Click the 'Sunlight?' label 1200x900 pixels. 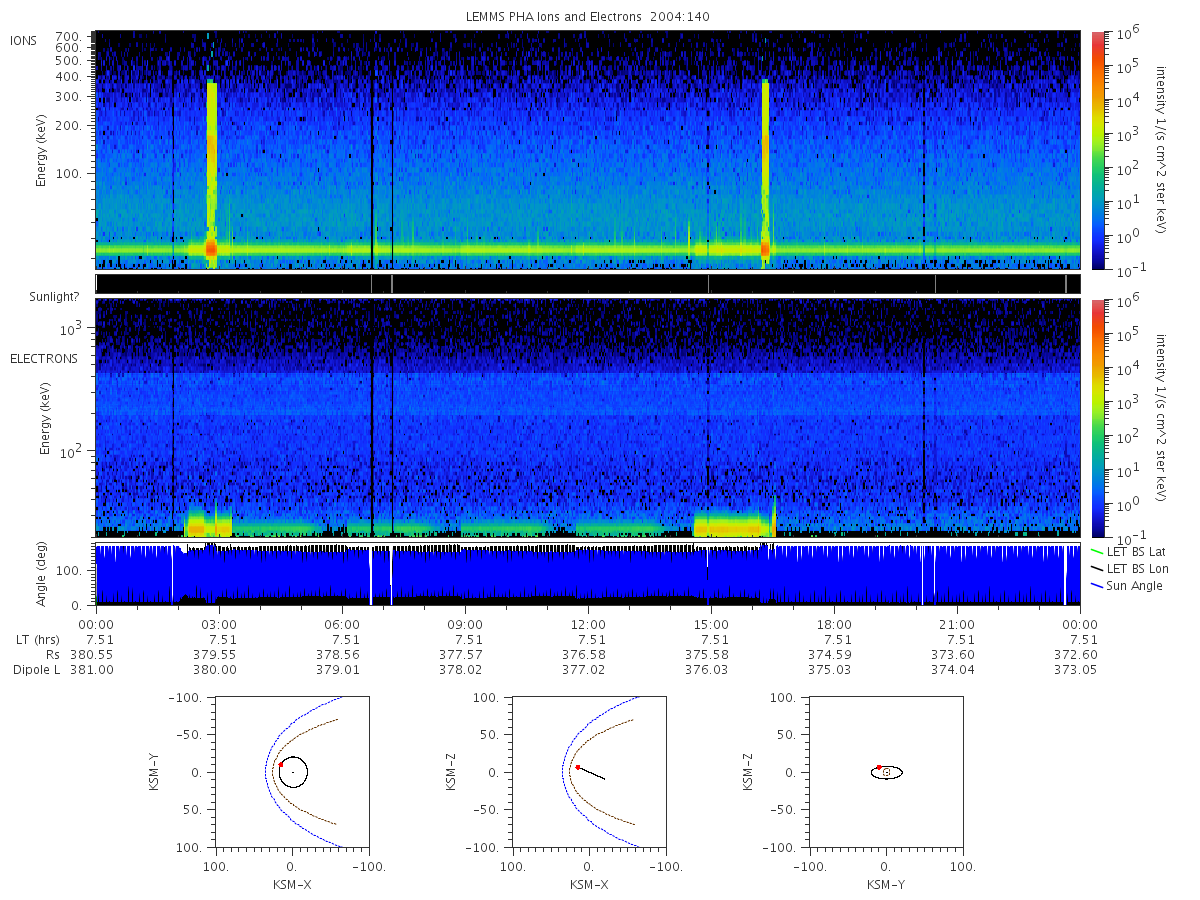54,297
